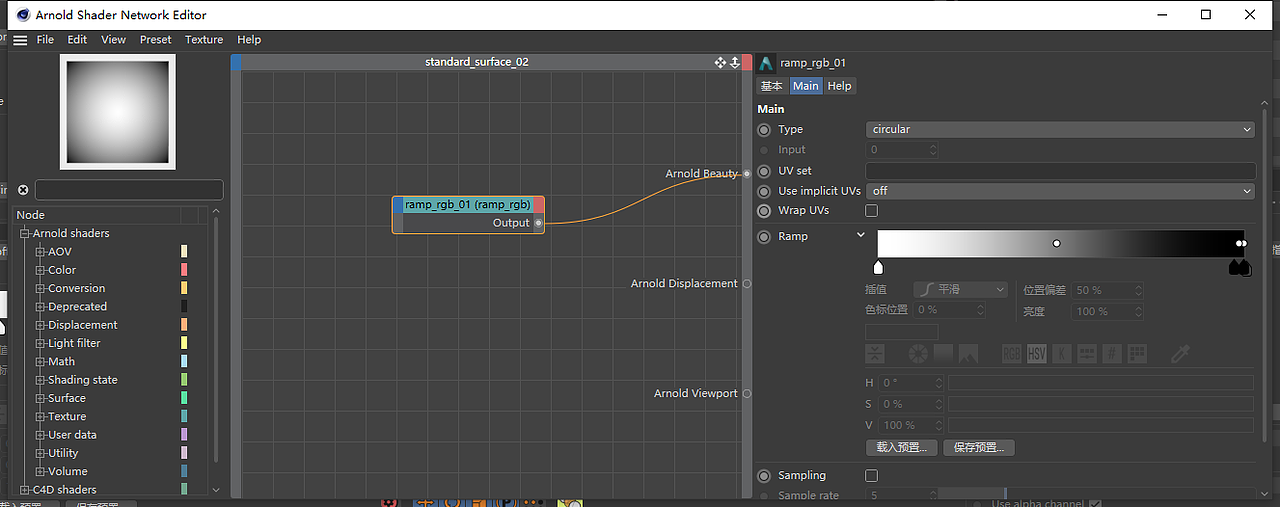Click the color wheel icon
The image size is (1280, 507).
918,354
